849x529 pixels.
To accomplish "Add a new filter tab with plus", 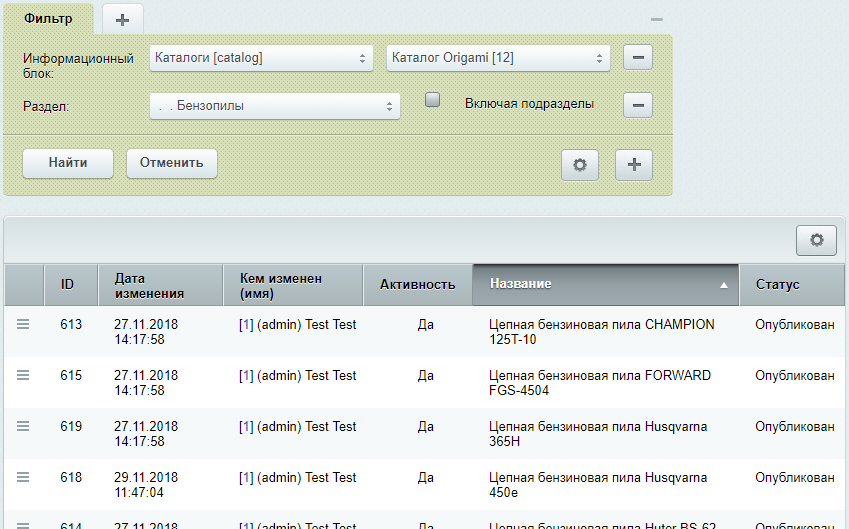I will tap(122, 20).
